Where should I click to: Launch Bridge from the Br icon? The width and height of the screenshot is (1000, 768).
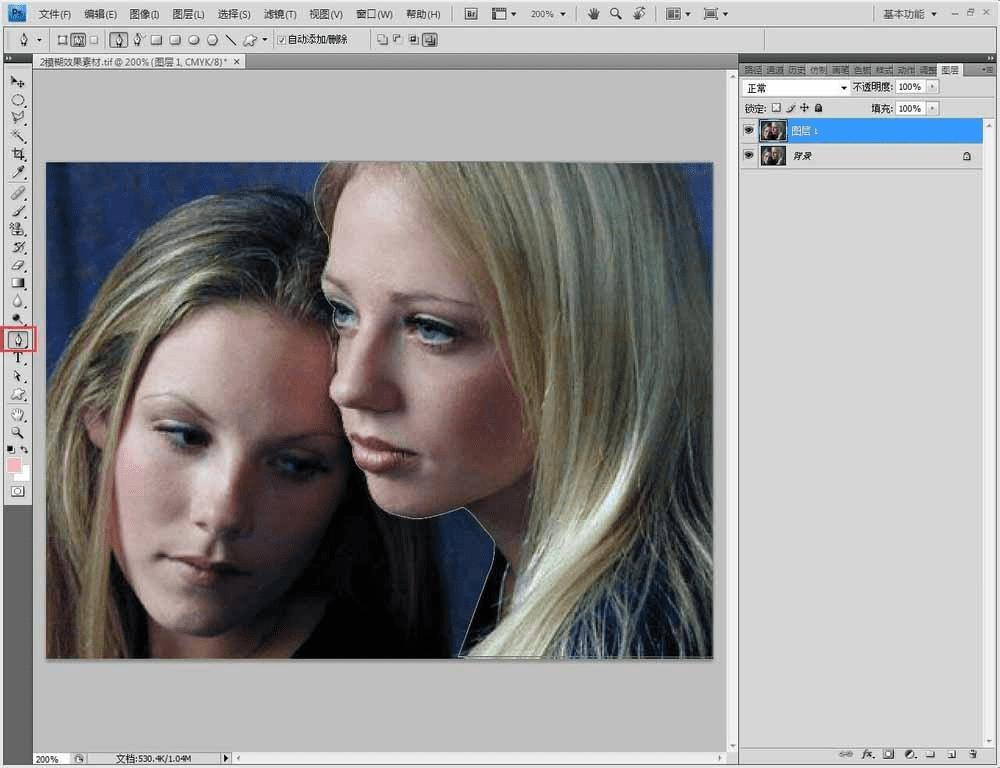coord(471,13)
